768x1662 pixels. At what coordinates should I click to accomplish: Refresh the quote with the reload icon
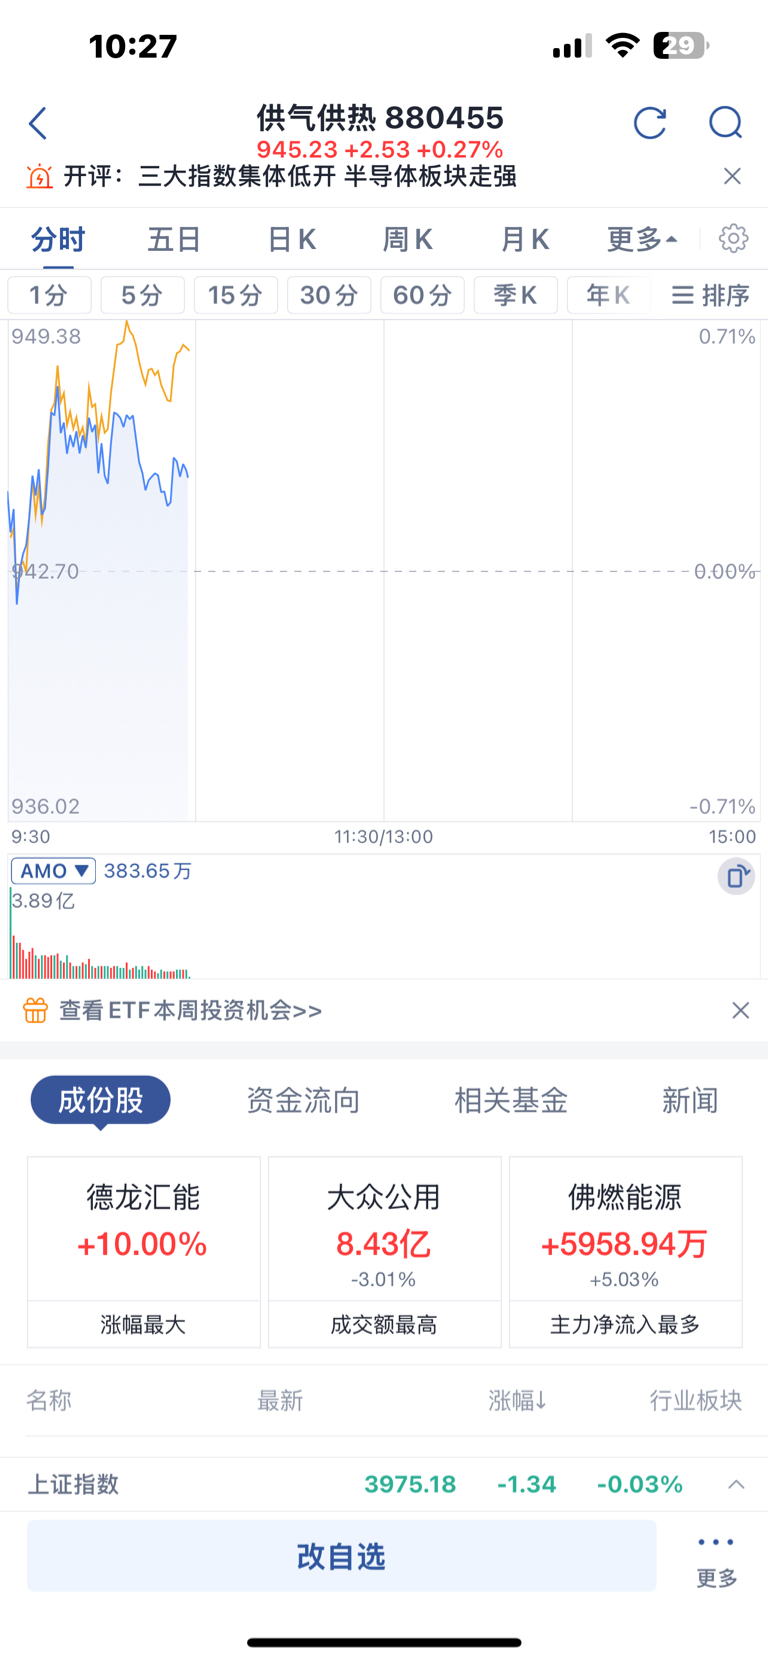pyautogui.click(x=650, y=123)
